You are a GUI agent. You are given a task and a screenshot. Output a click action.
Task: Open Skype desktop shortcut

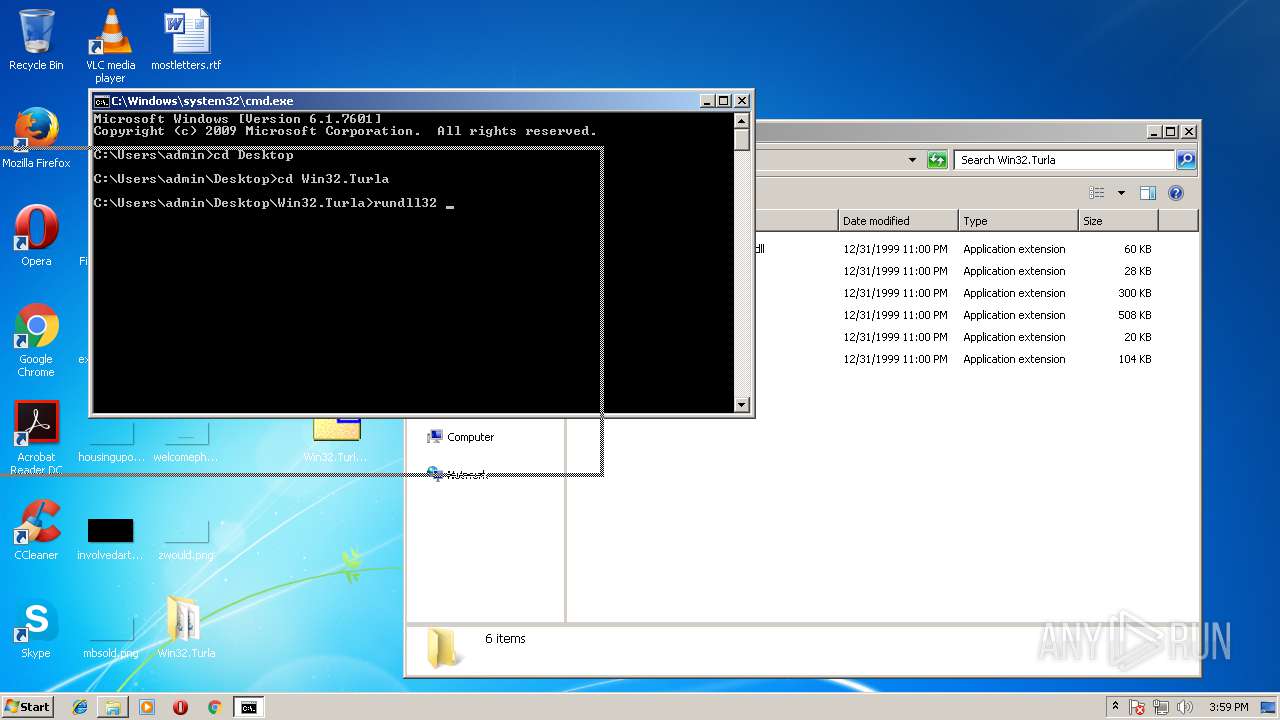tap(36, 628)
